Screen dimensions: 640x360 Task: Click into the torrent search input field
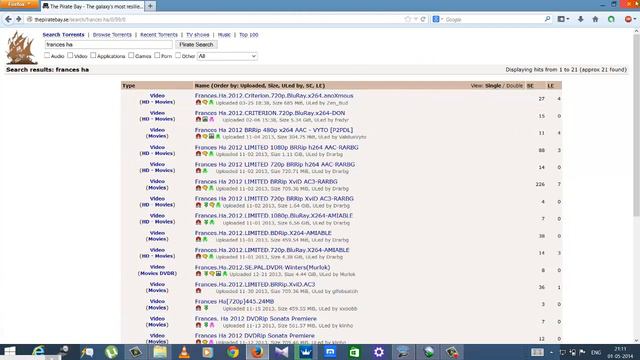click(x=109, y=44)
